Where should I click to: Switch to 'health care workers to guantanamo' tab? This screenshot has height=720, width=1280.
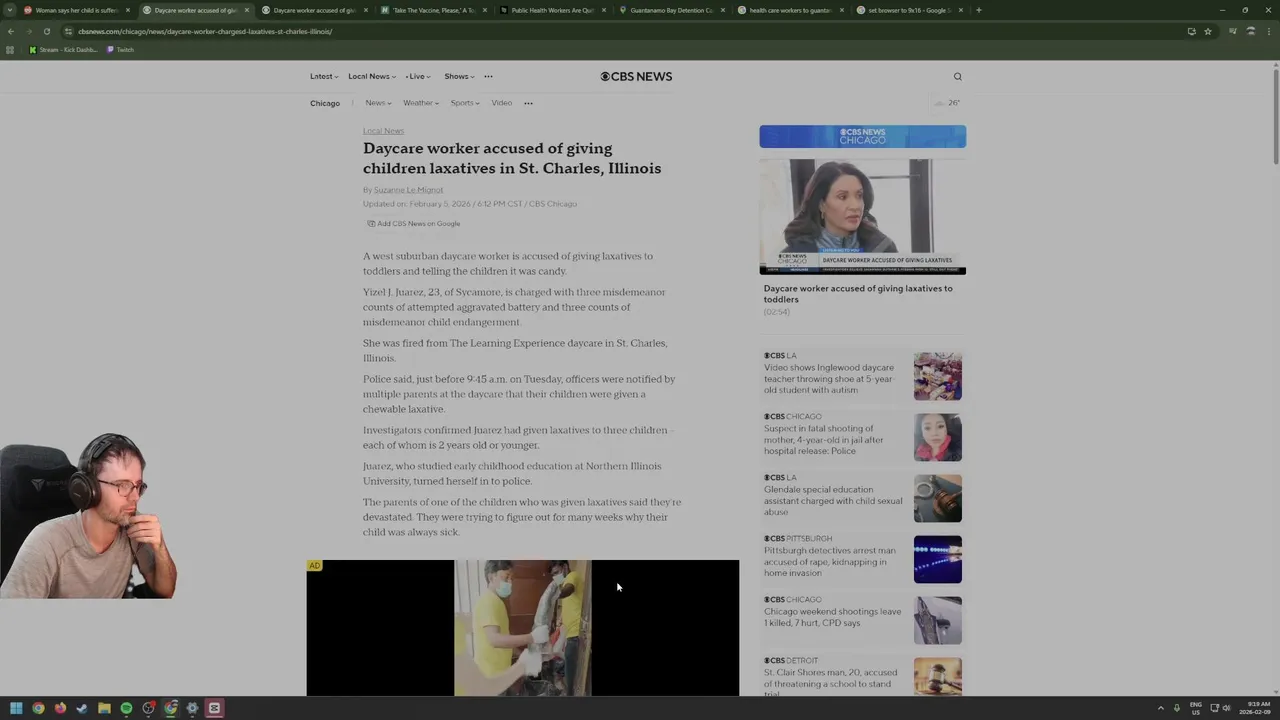(x=790, y=10)
